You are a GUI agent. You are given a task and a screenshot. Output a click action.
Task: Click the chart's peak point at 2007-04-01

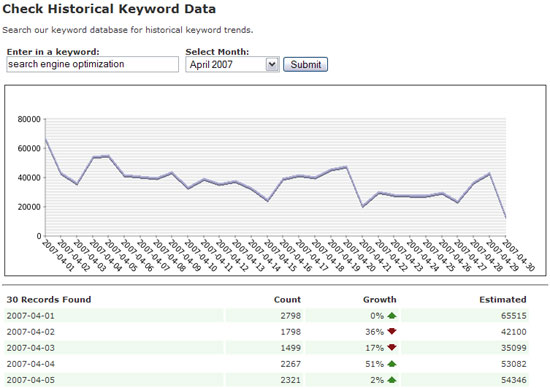tap(46, 140)
